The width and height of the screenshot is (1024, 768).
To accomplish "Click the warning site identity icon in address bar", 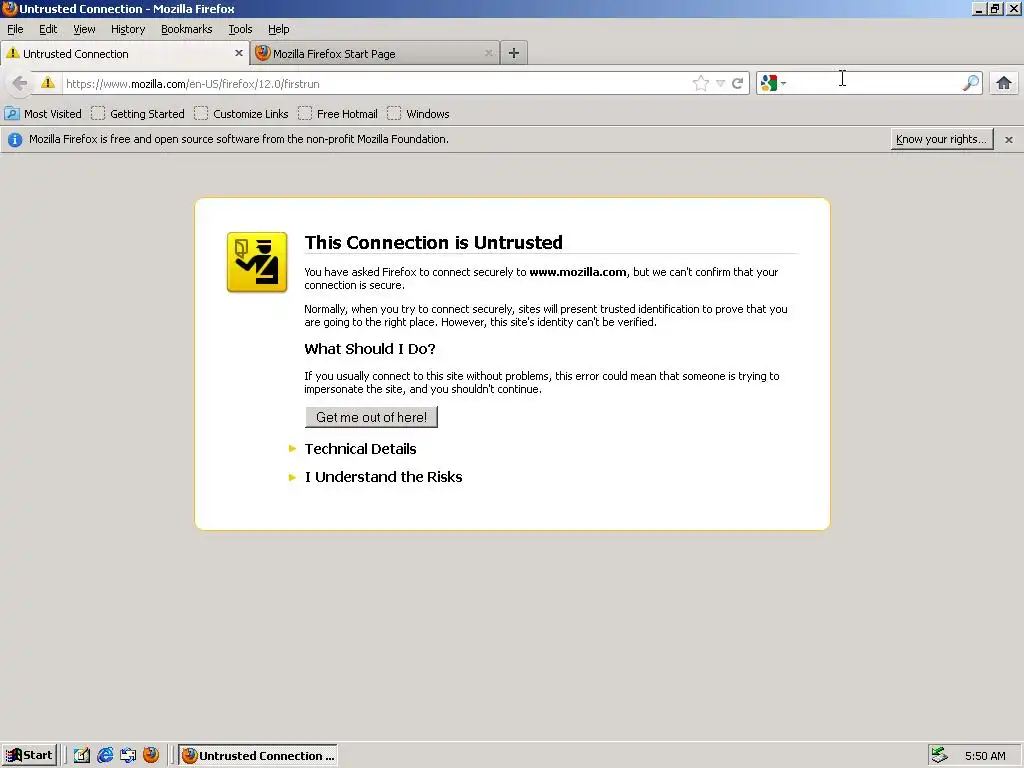I will (48, 83).
